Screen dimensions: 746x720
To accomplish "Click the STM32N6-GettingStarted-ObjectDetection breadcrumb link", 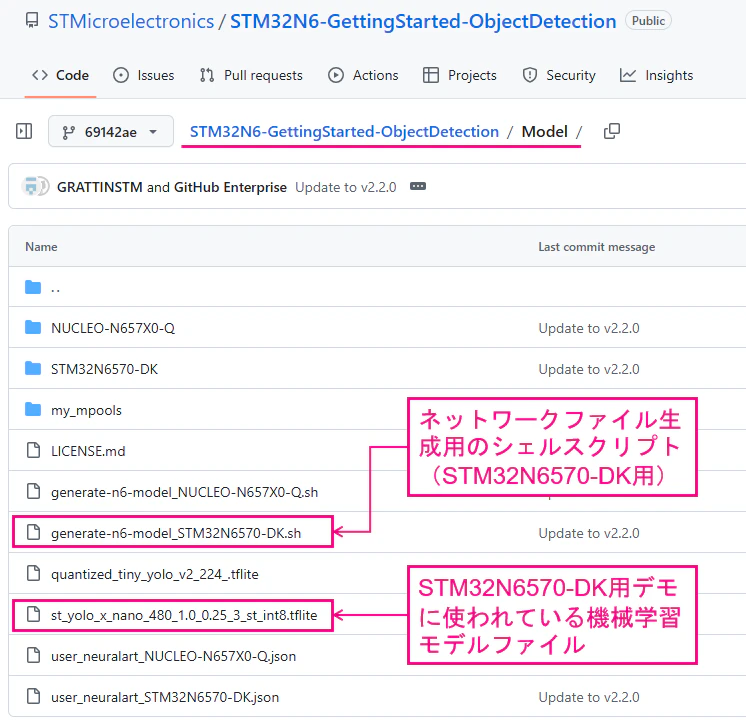I will click(x=344, y=131).
